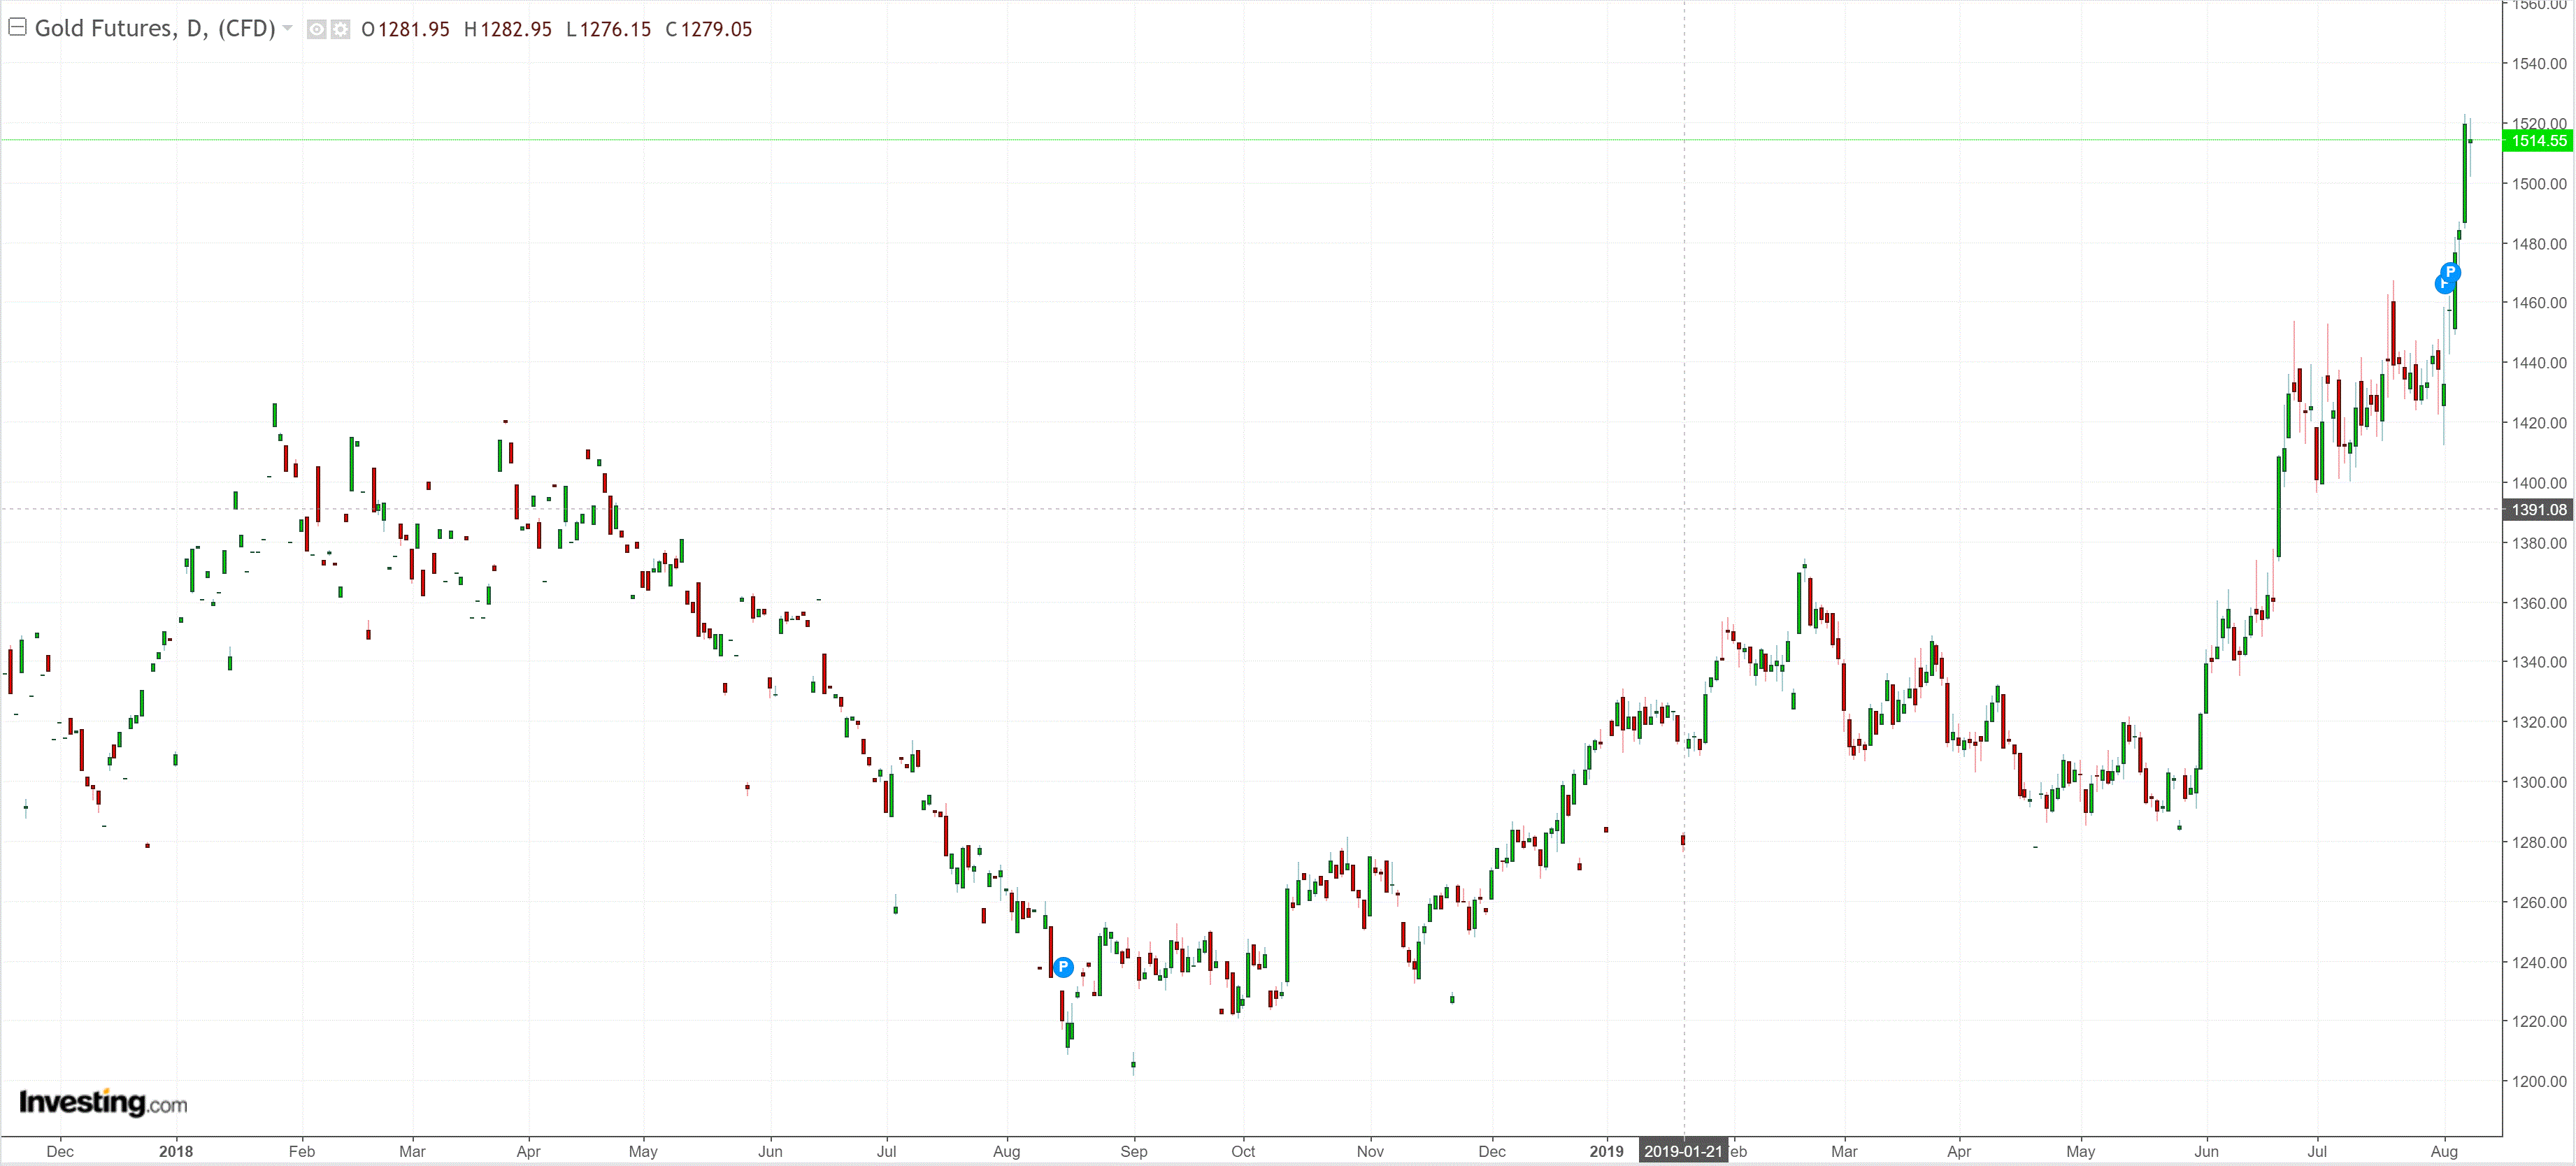This screenshot has height=1166, width=2576.
Task: Click the bold 2019 year label on time axis
Action: point(1606,1151)
